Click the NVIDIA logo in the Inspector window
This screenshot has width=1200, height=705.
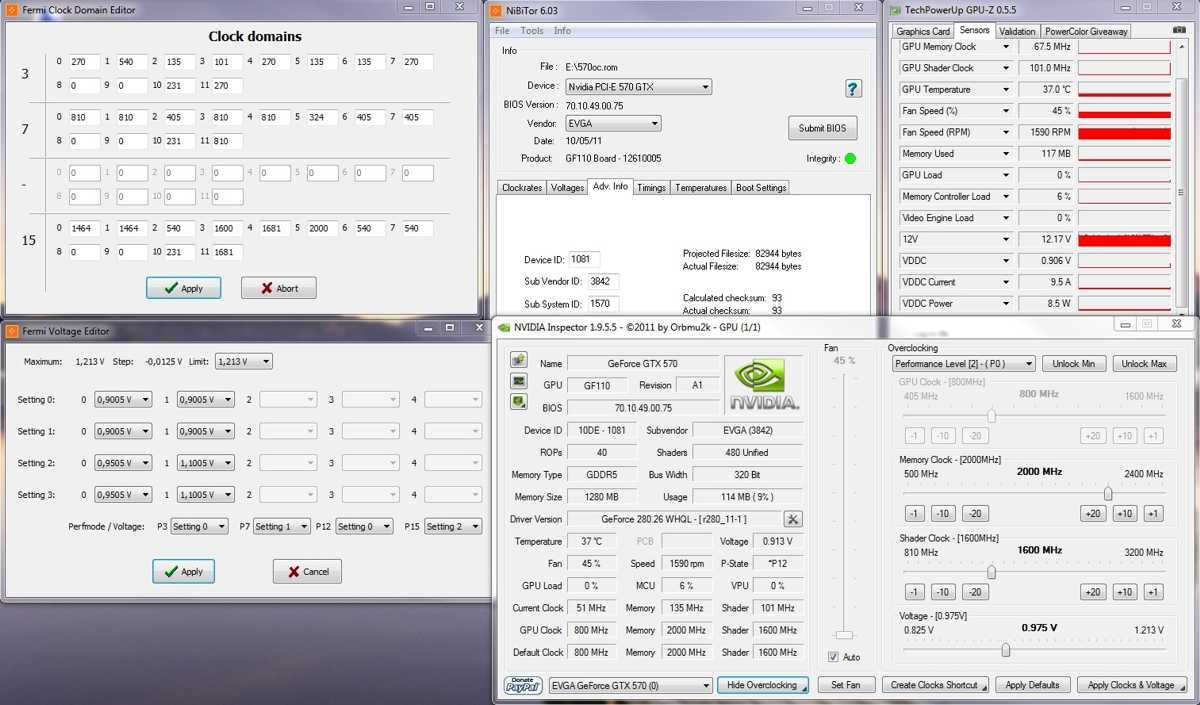point(765,385)
